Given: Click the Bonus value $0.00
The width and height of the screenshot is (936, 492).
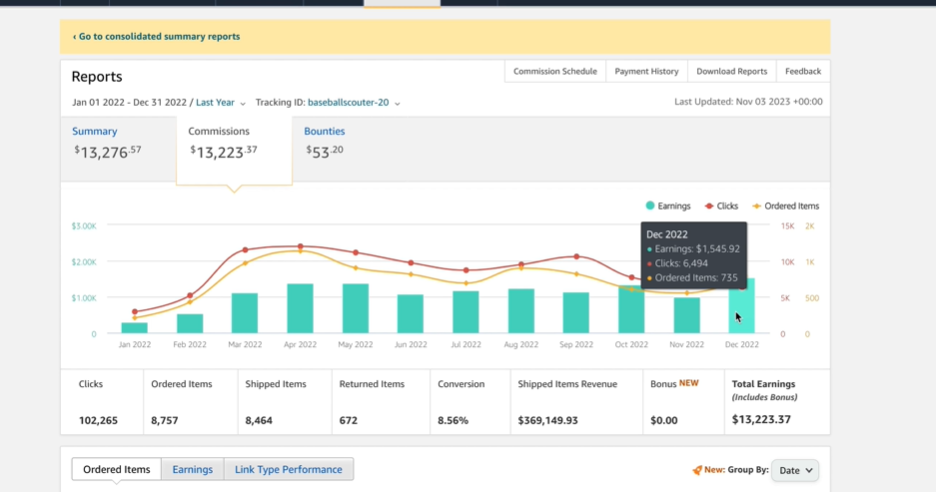Looking at the screenshot, I should [x=664, y=420].
